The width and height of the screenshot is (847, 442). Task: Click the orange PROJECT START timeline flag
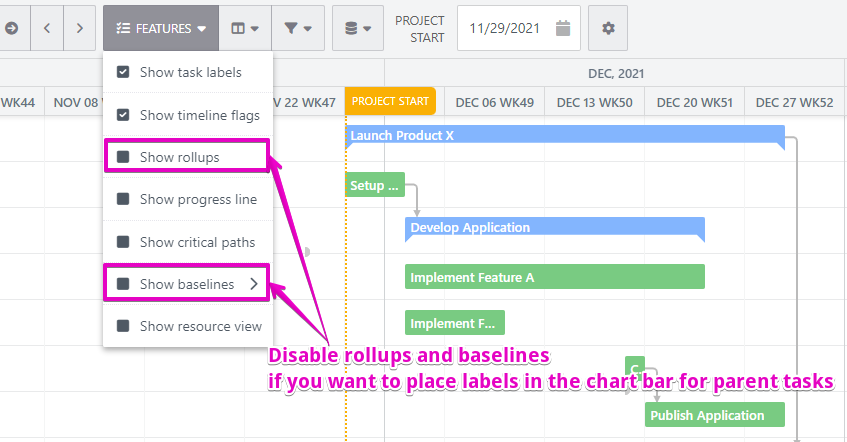coord(390,102)
